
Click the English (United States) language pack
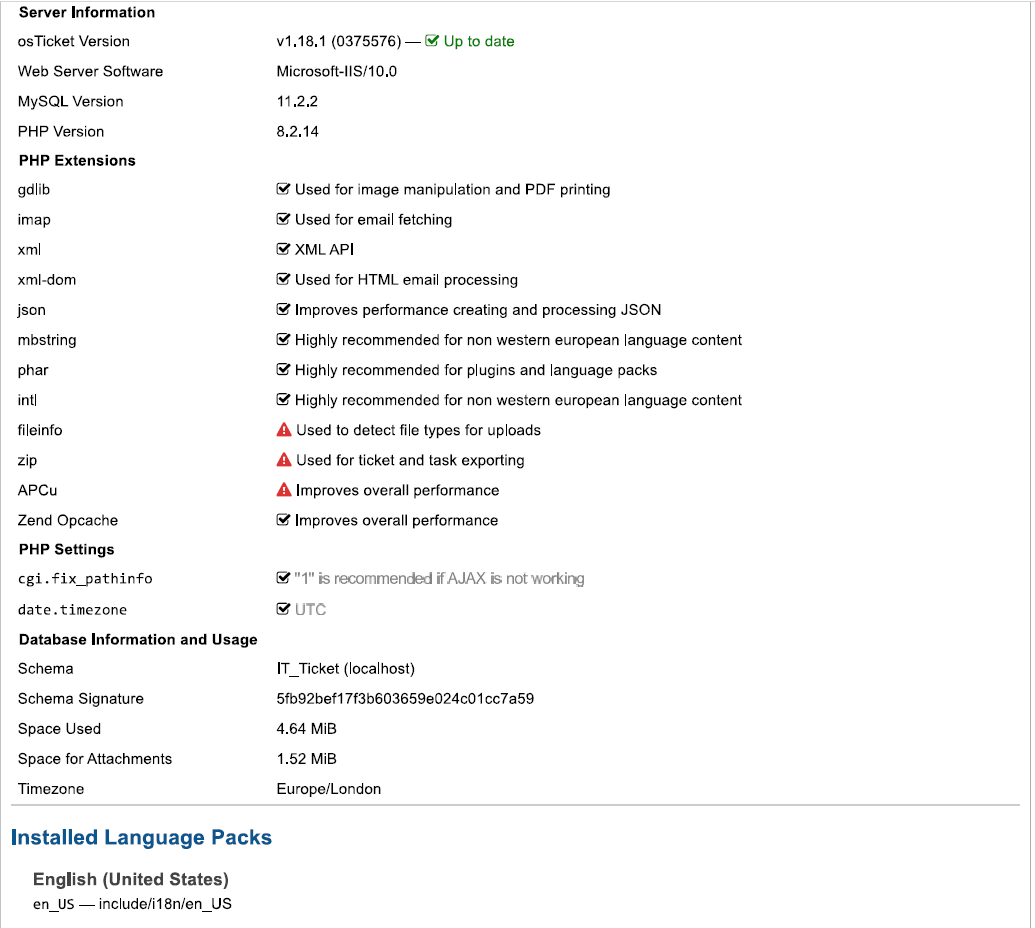[x=131, y=880]
